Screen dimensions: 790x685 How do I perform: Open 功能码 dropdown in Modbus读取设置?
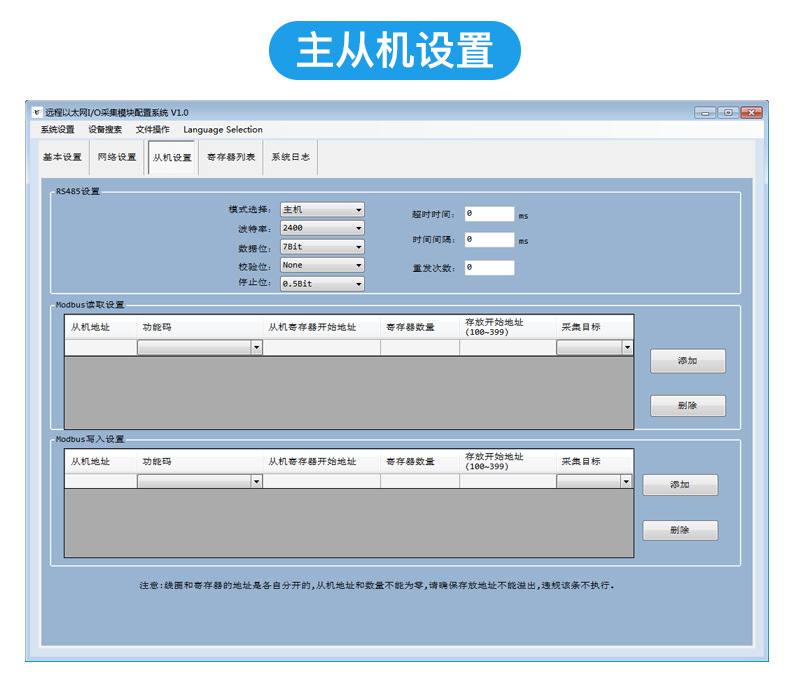click(x=200, y=347)
